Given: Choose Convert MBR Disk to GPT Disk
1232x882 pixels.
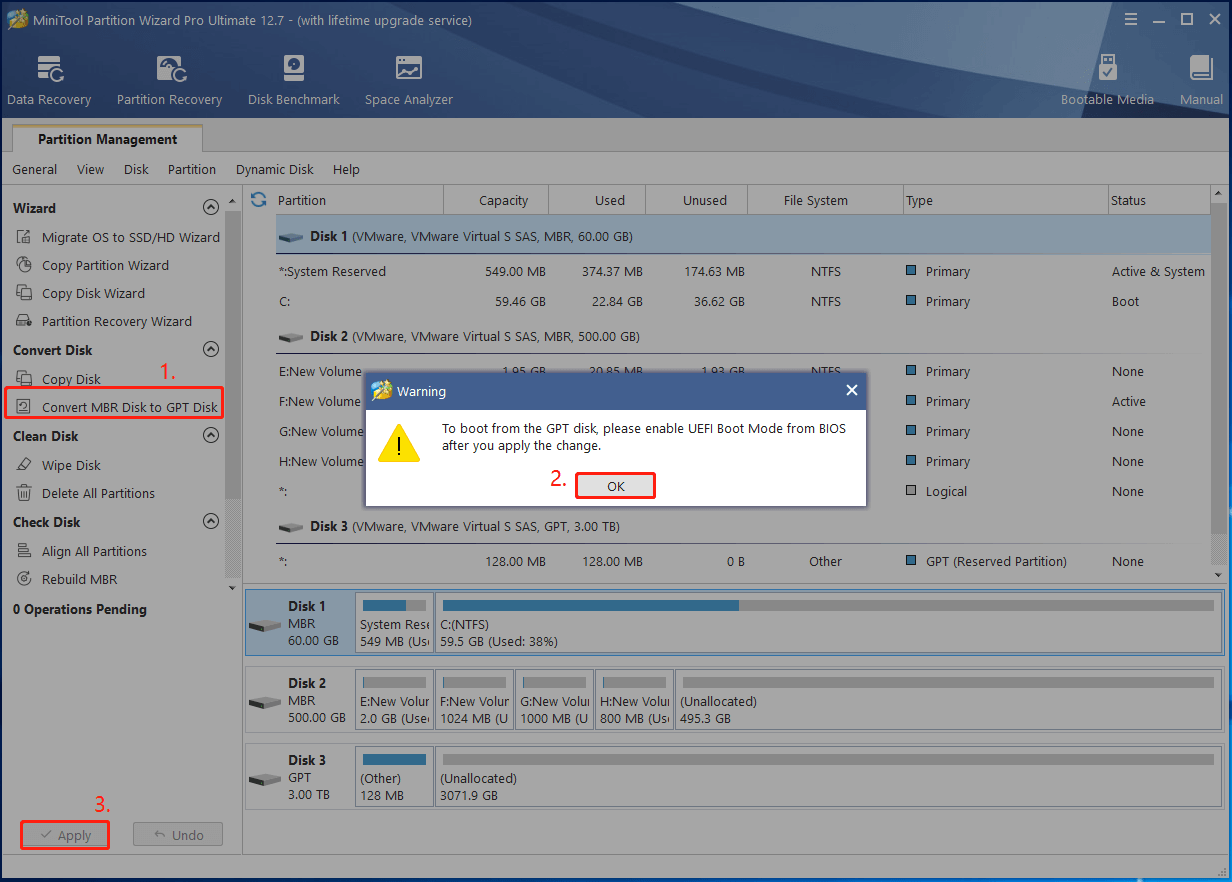Looking at the screenshot, I should coord(116,407).
